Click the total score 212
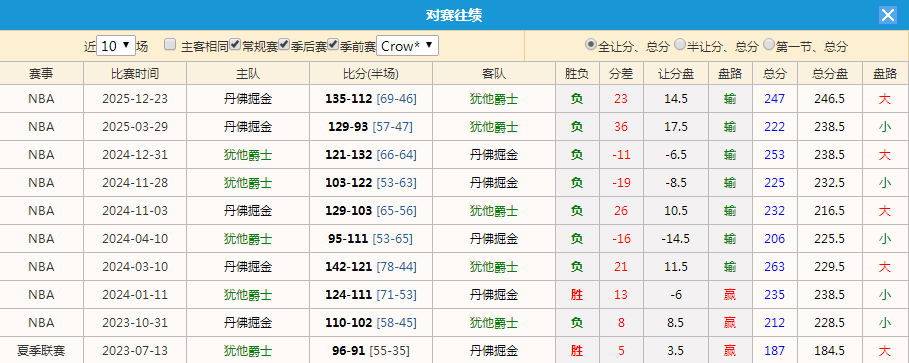This screenshot has width=909, height=363. click(x=775, y=322)
